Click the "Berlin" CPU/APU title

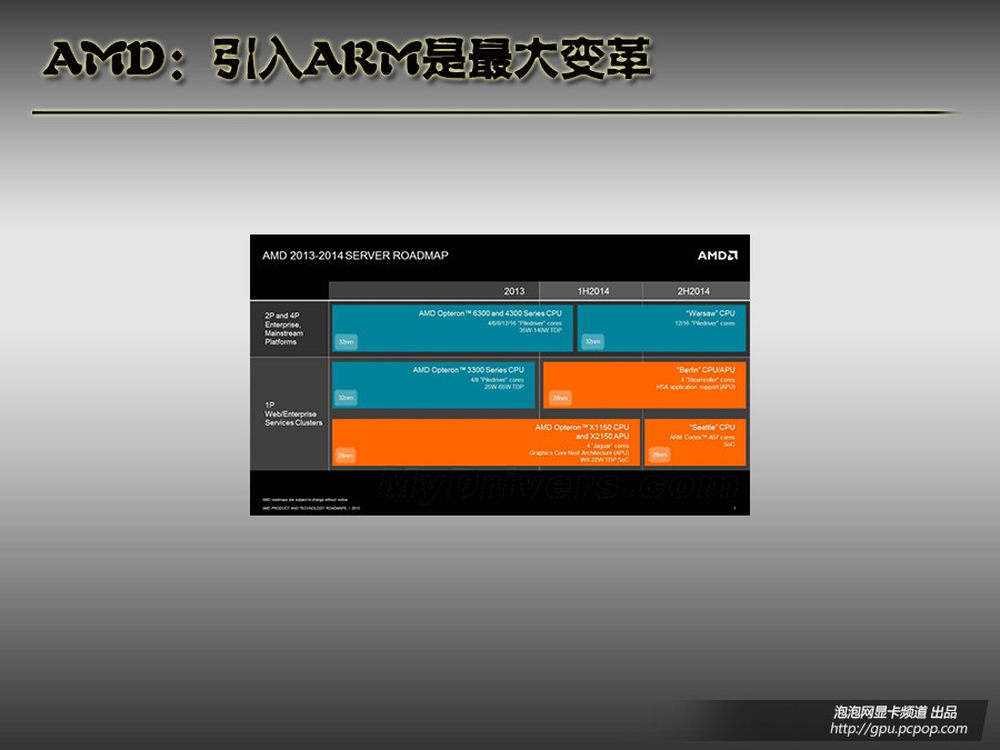coord(705,370)
